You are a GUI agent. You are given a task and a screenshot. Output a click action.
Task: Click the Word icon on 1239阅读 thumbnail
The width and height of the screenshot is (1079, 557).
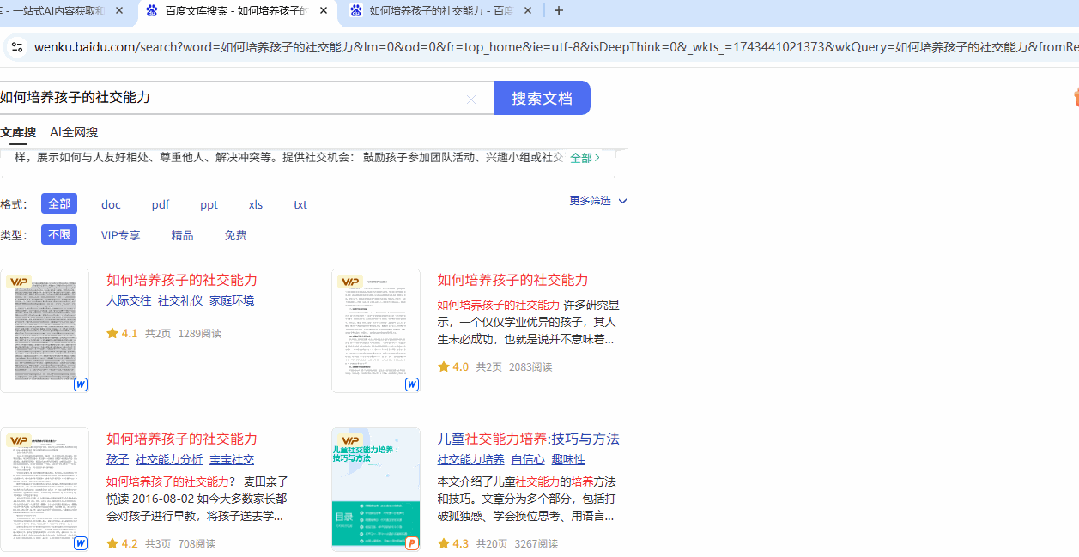coord(81,384)
